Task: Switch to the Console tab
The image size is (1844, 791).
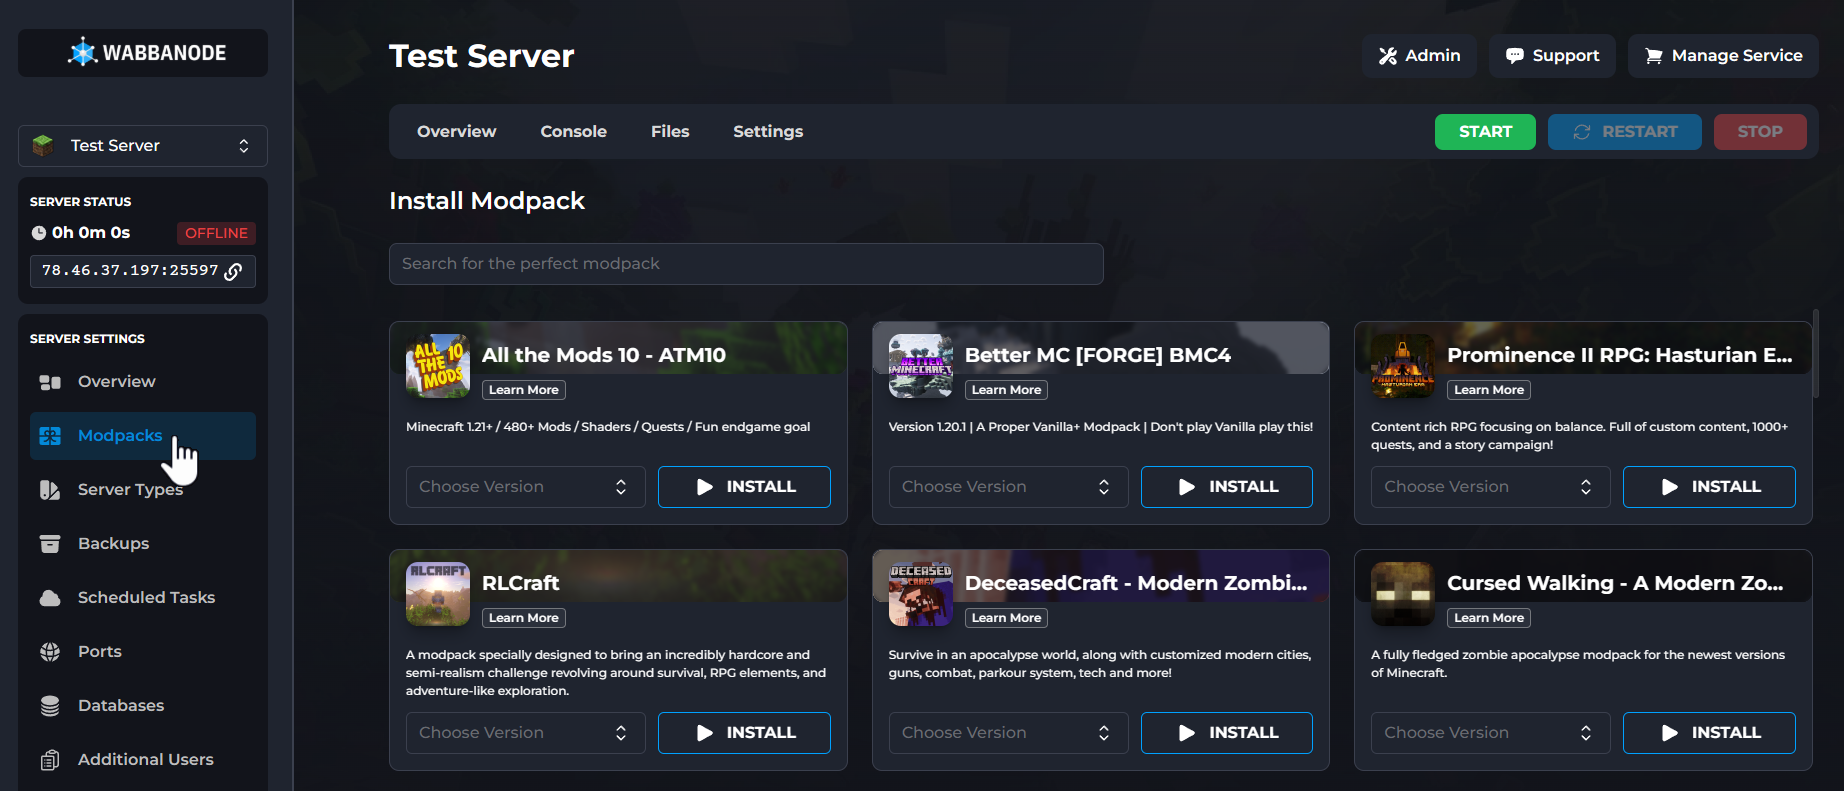Action: (x=573, y=131)
